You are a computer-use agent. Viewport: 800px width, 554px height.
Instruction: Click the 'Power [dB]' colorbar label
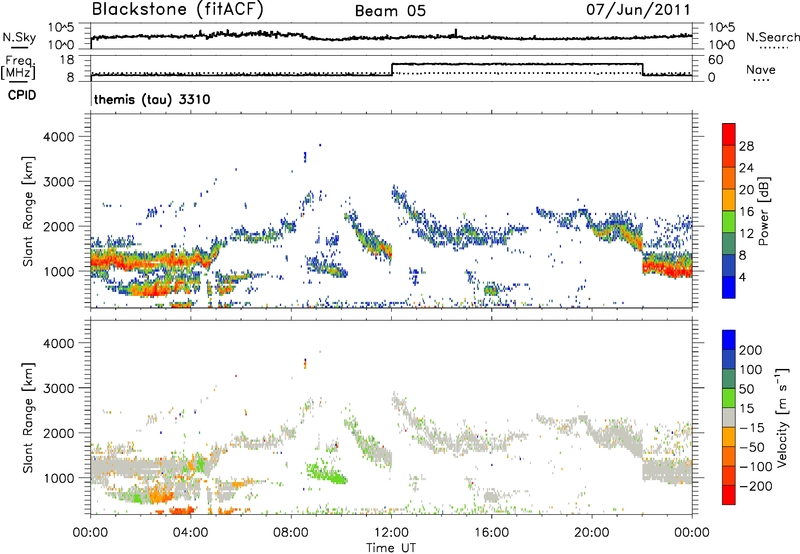(763, 211)
